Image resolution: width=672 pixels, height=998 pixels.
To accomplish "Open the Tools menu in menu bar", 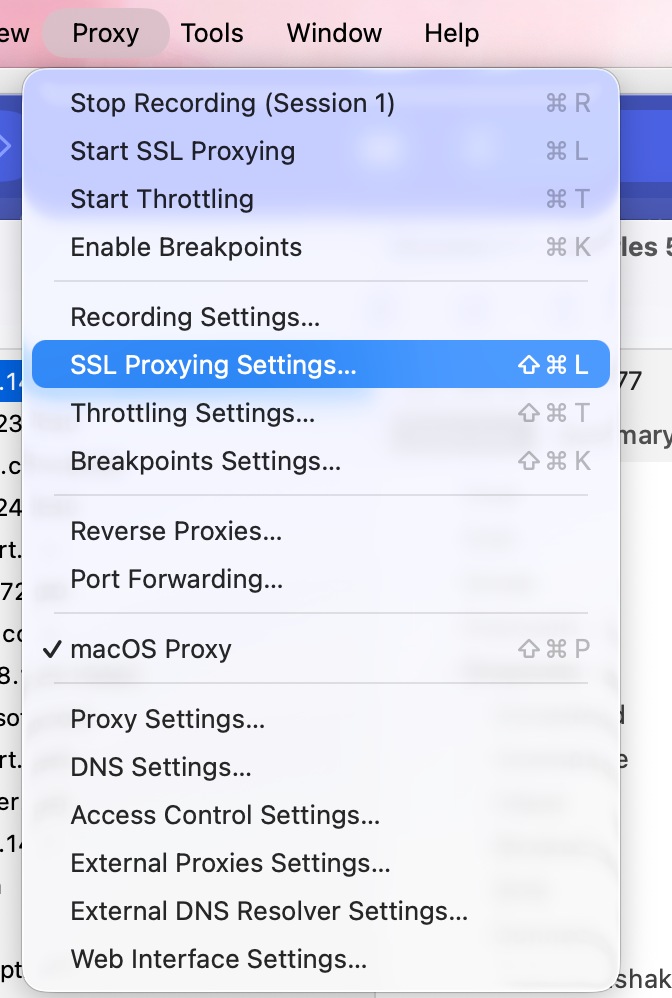I will [x=212, y=33].
